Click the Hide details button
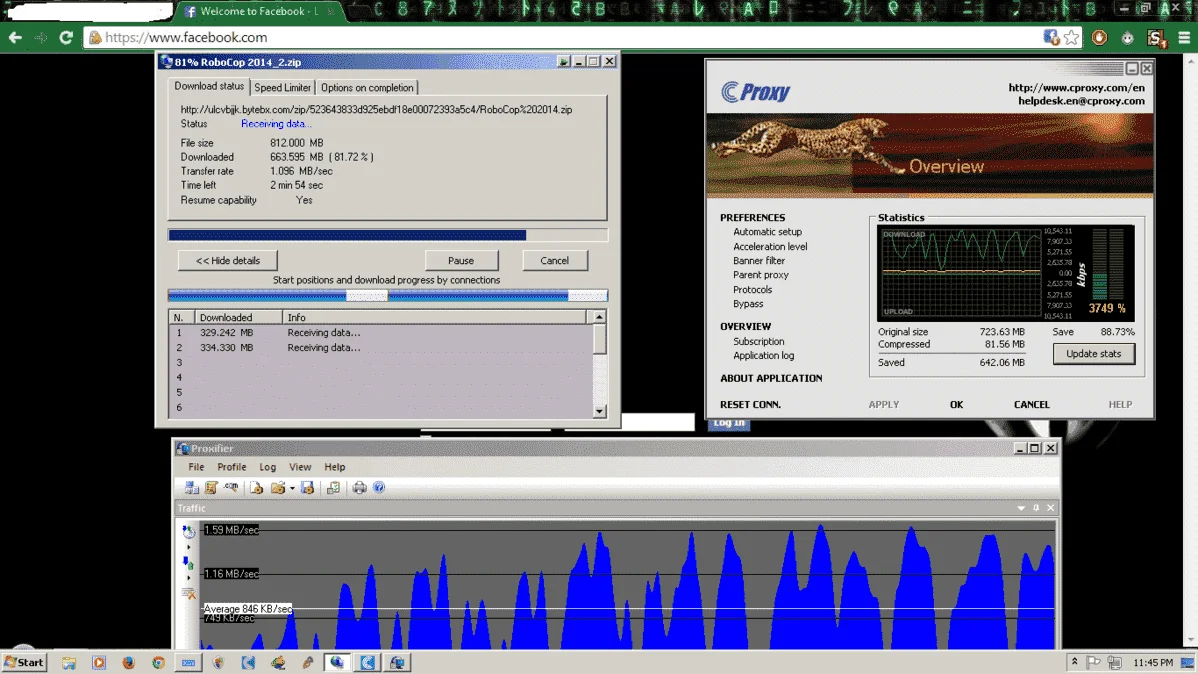Viewport: 1198px width, 674px height. tap(228, 261)
